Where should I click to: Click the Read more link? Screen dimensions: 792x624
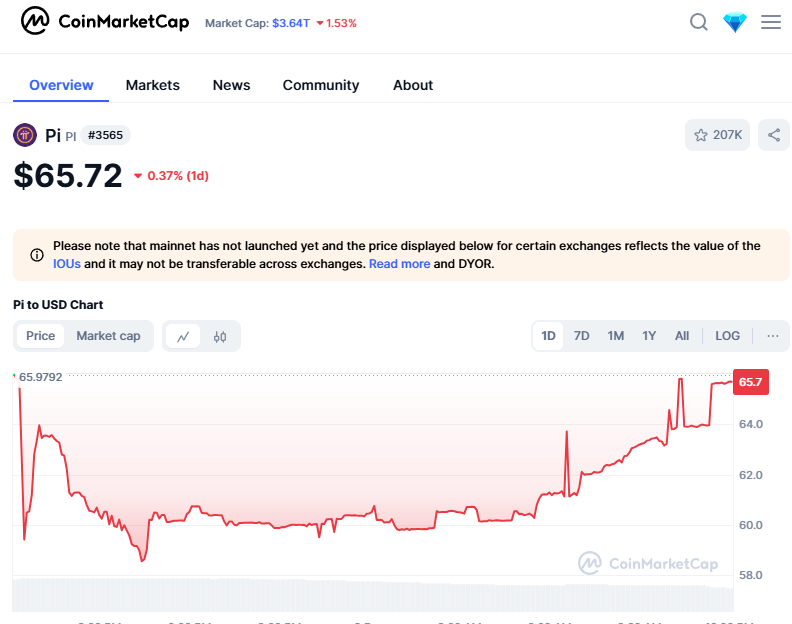[x=400, y=264]
